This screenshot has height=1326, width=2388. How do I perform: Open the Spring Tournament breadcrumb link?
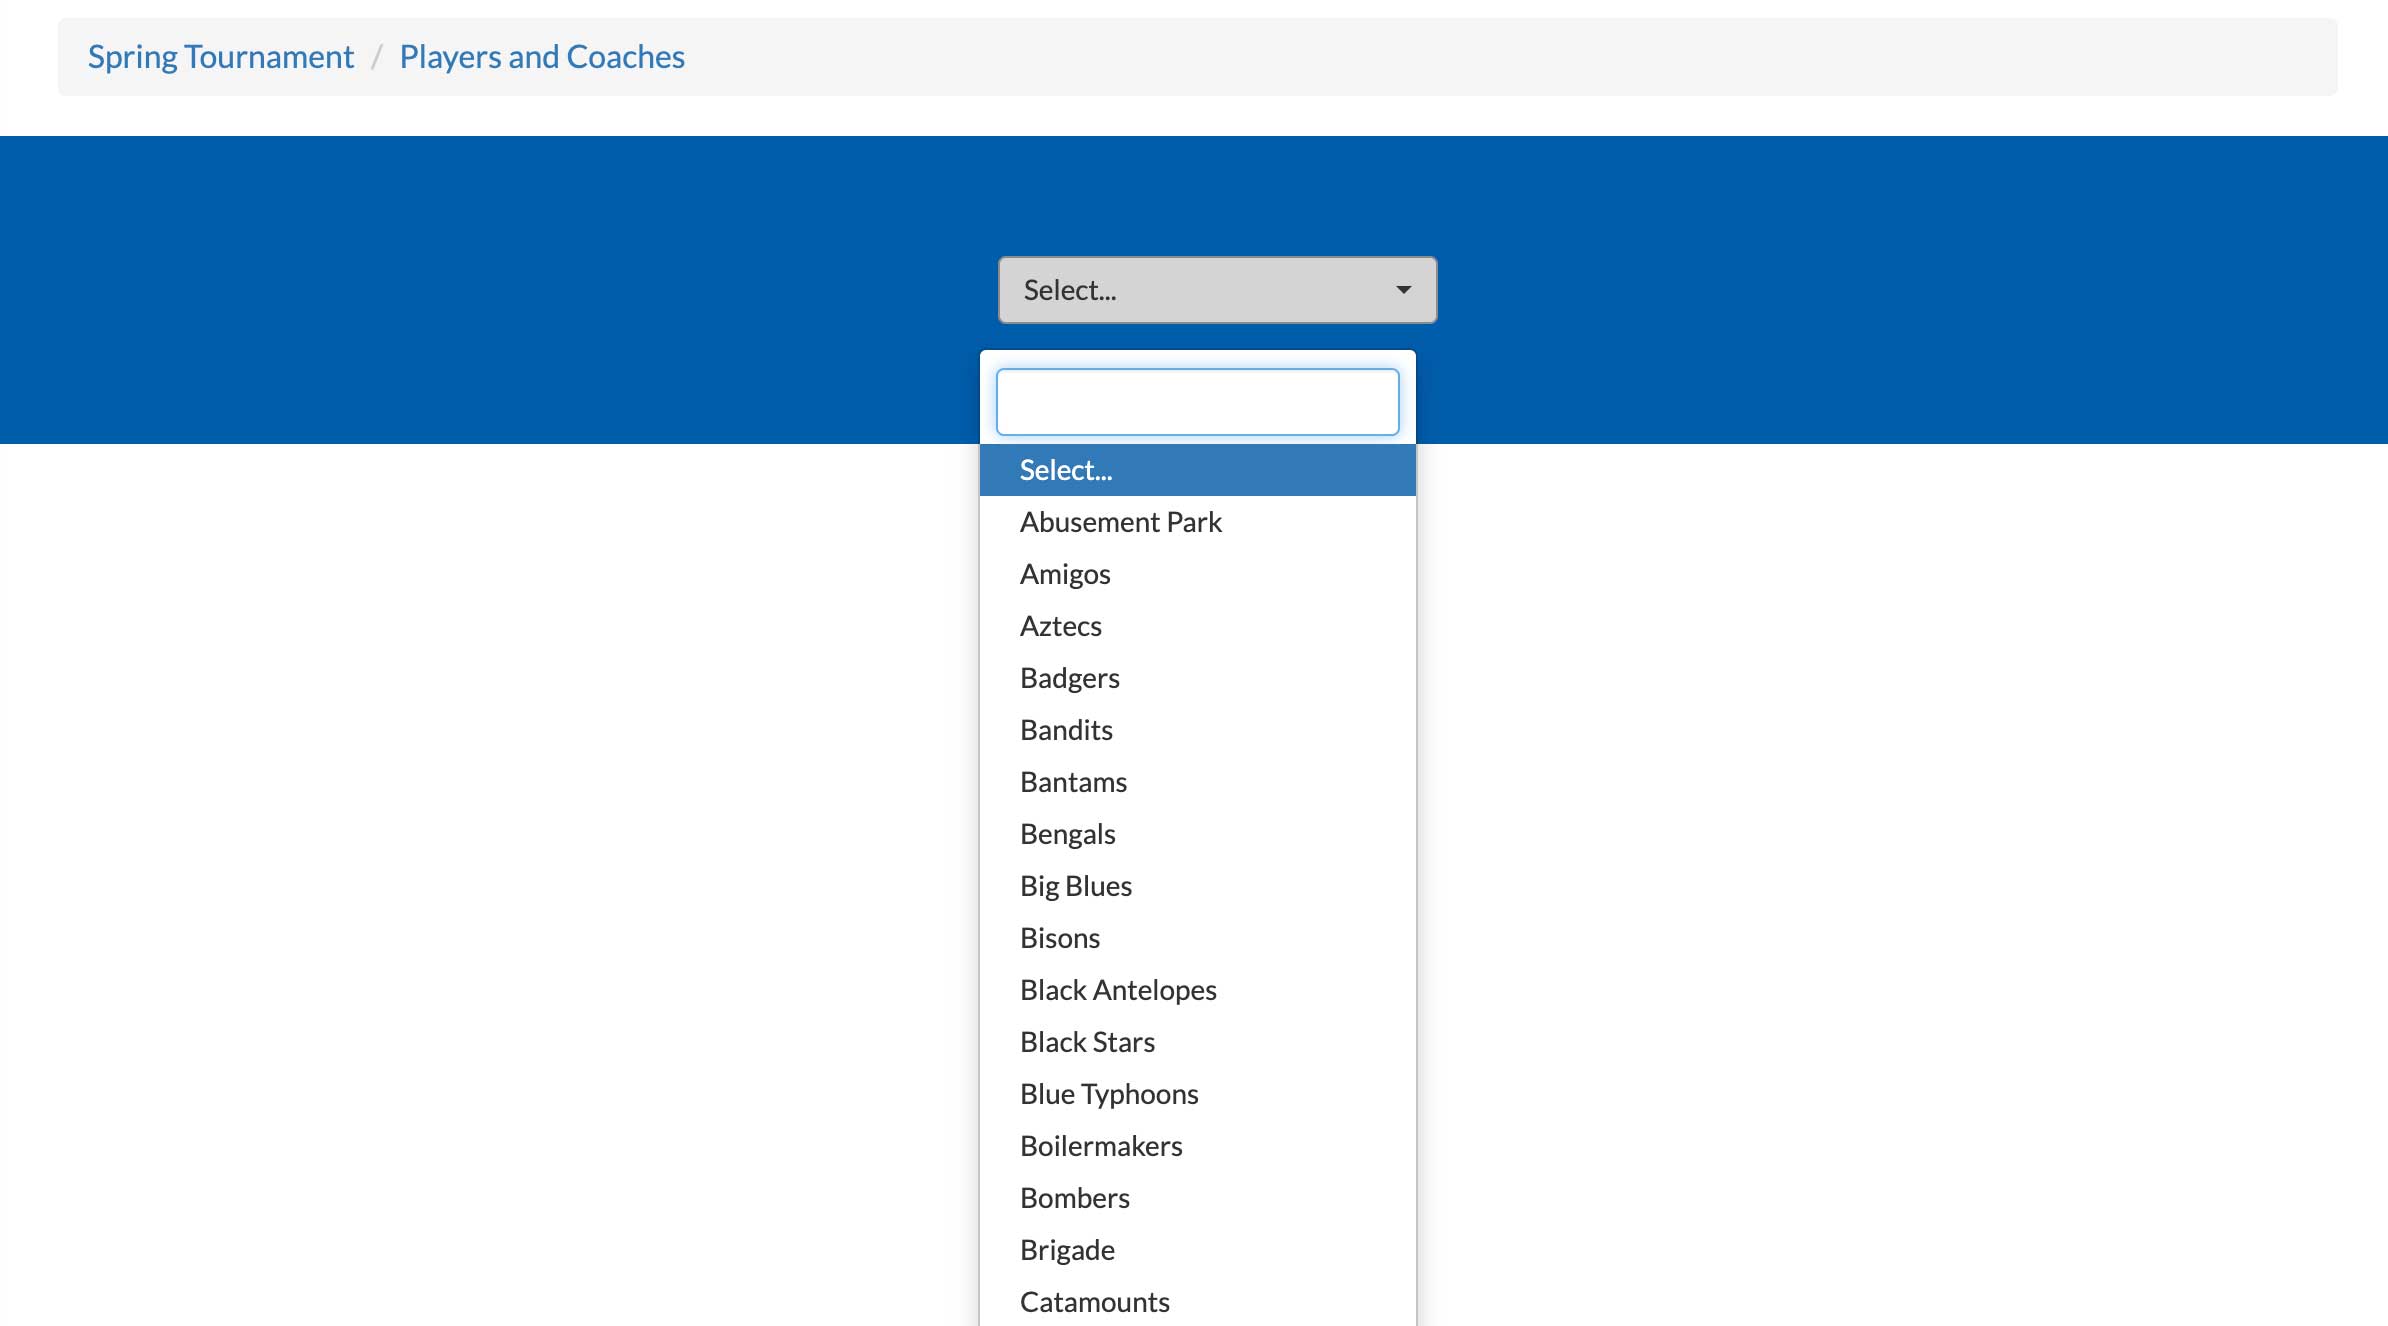[x=220, y=56]
